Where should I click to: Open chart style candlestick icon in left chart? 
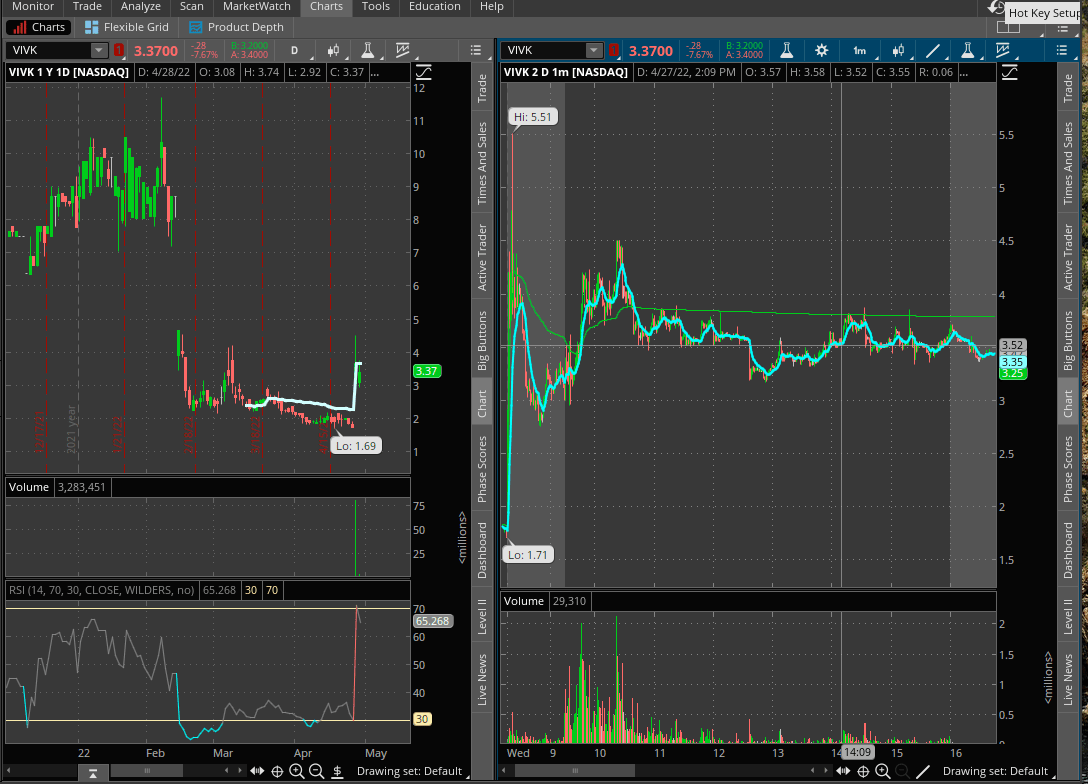tap(334, 50)
